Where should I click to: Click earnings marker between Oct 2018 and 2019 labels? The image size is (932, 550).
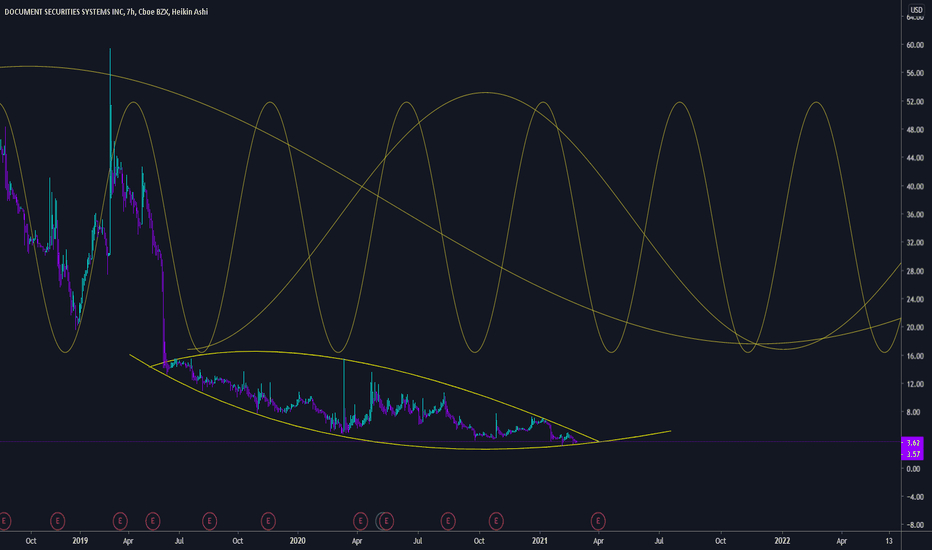pyautogui.click(x=58, y=521)
